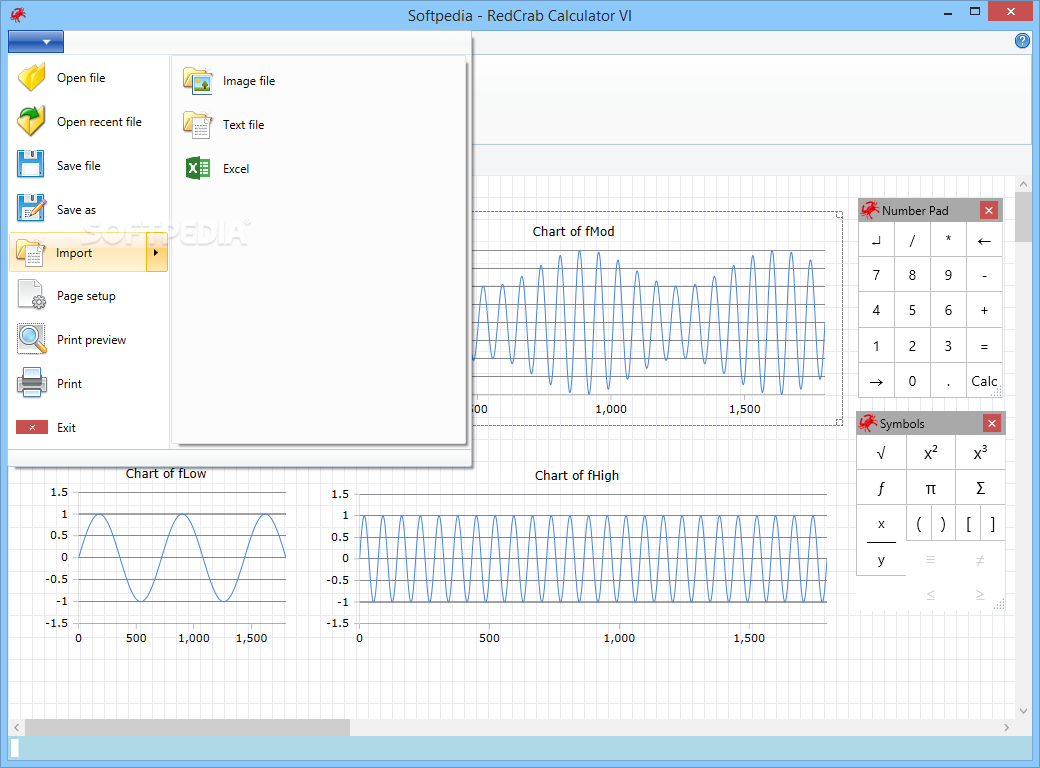This screenshot has height=768, width=1040.
Task: Choose Print preview from the menu
Action: 89,340
